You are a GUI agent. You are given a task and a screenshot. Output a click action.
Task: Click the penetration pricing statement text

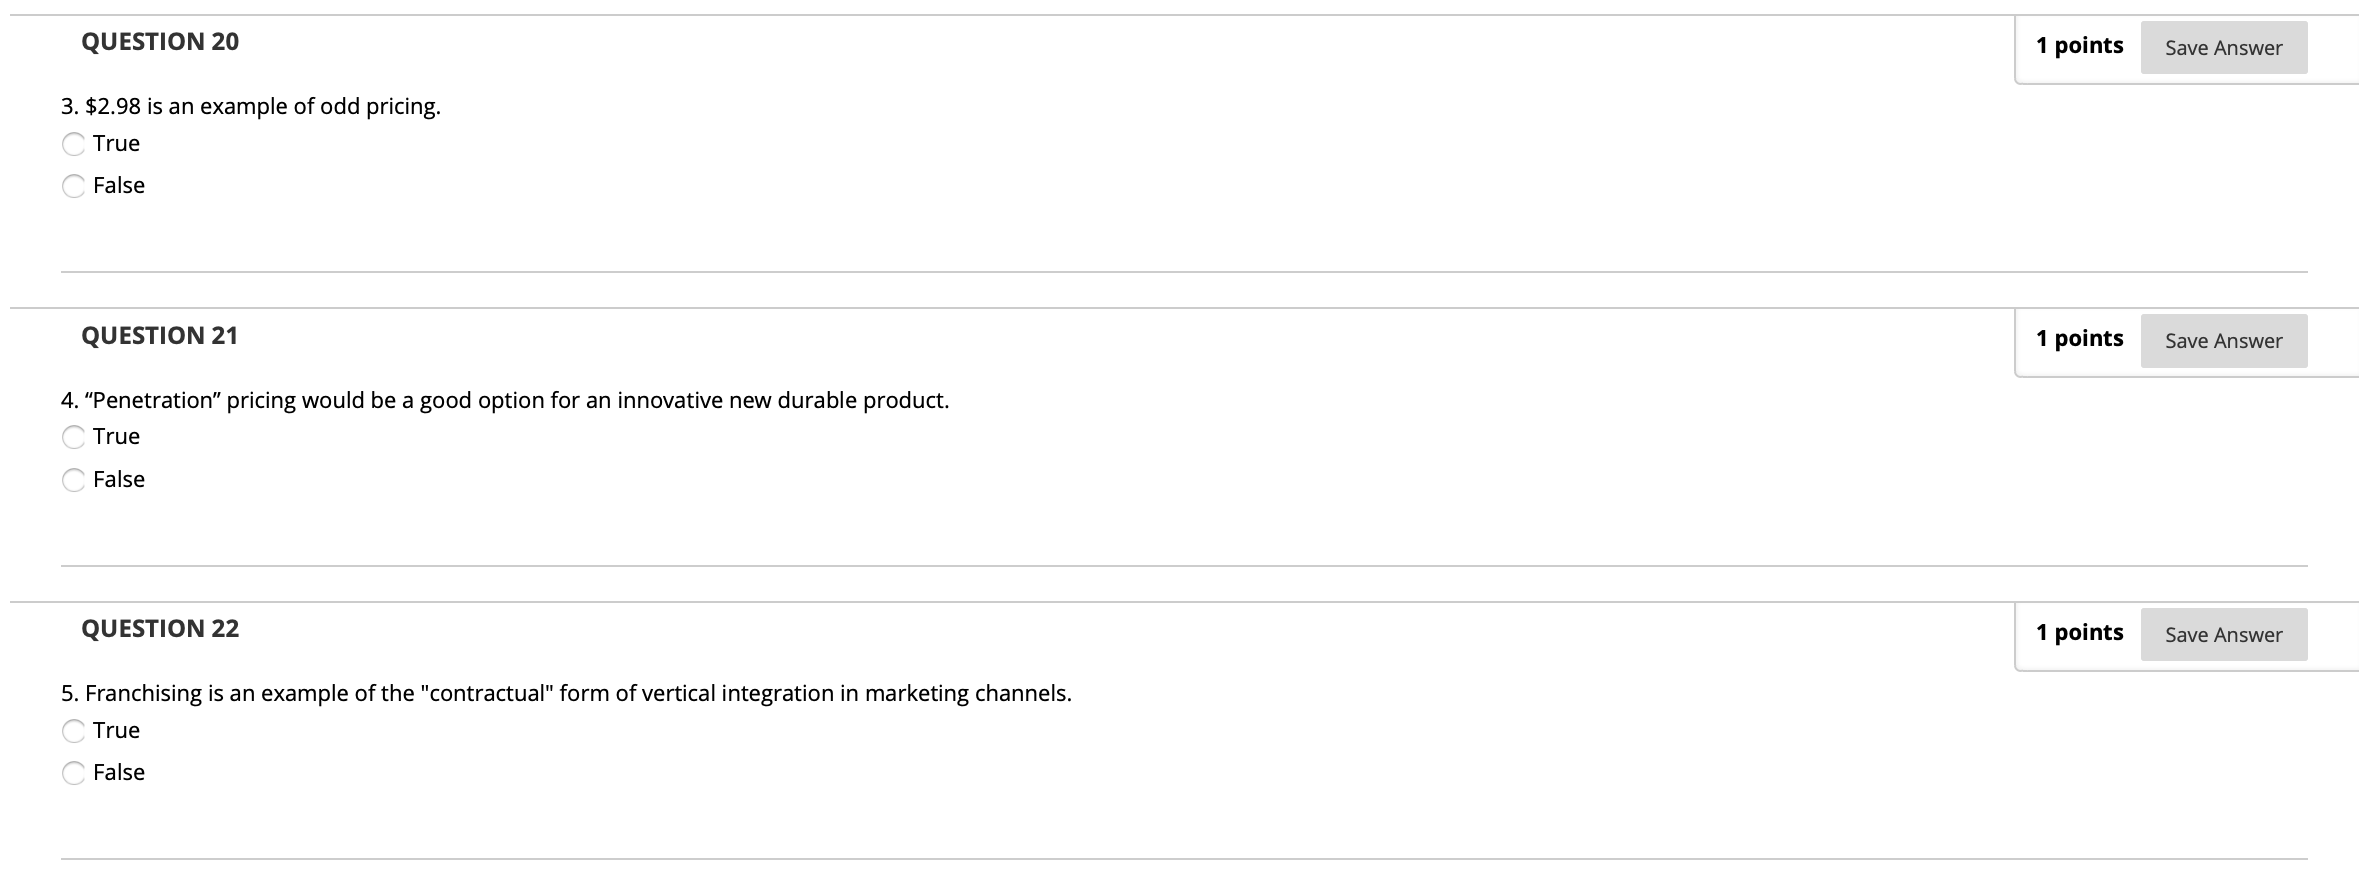[x=505, y=401]
